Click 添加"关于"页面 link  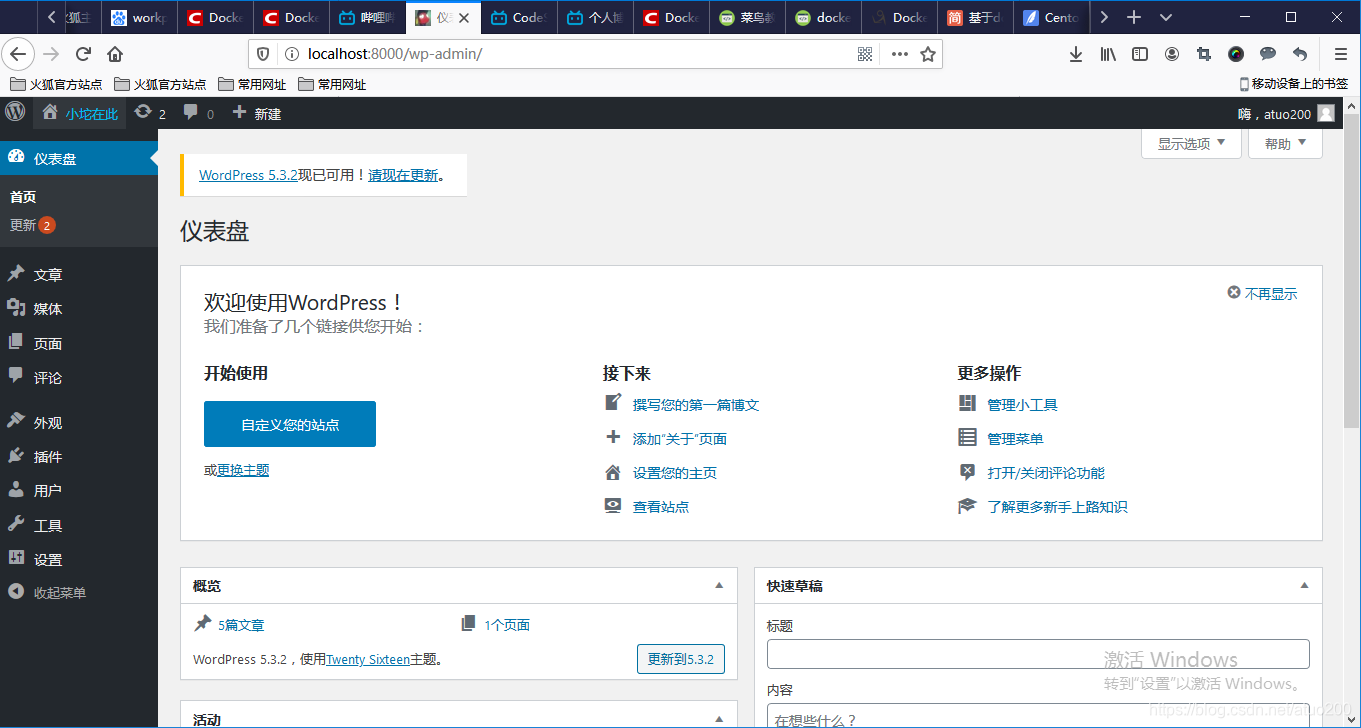click(680, 439)
